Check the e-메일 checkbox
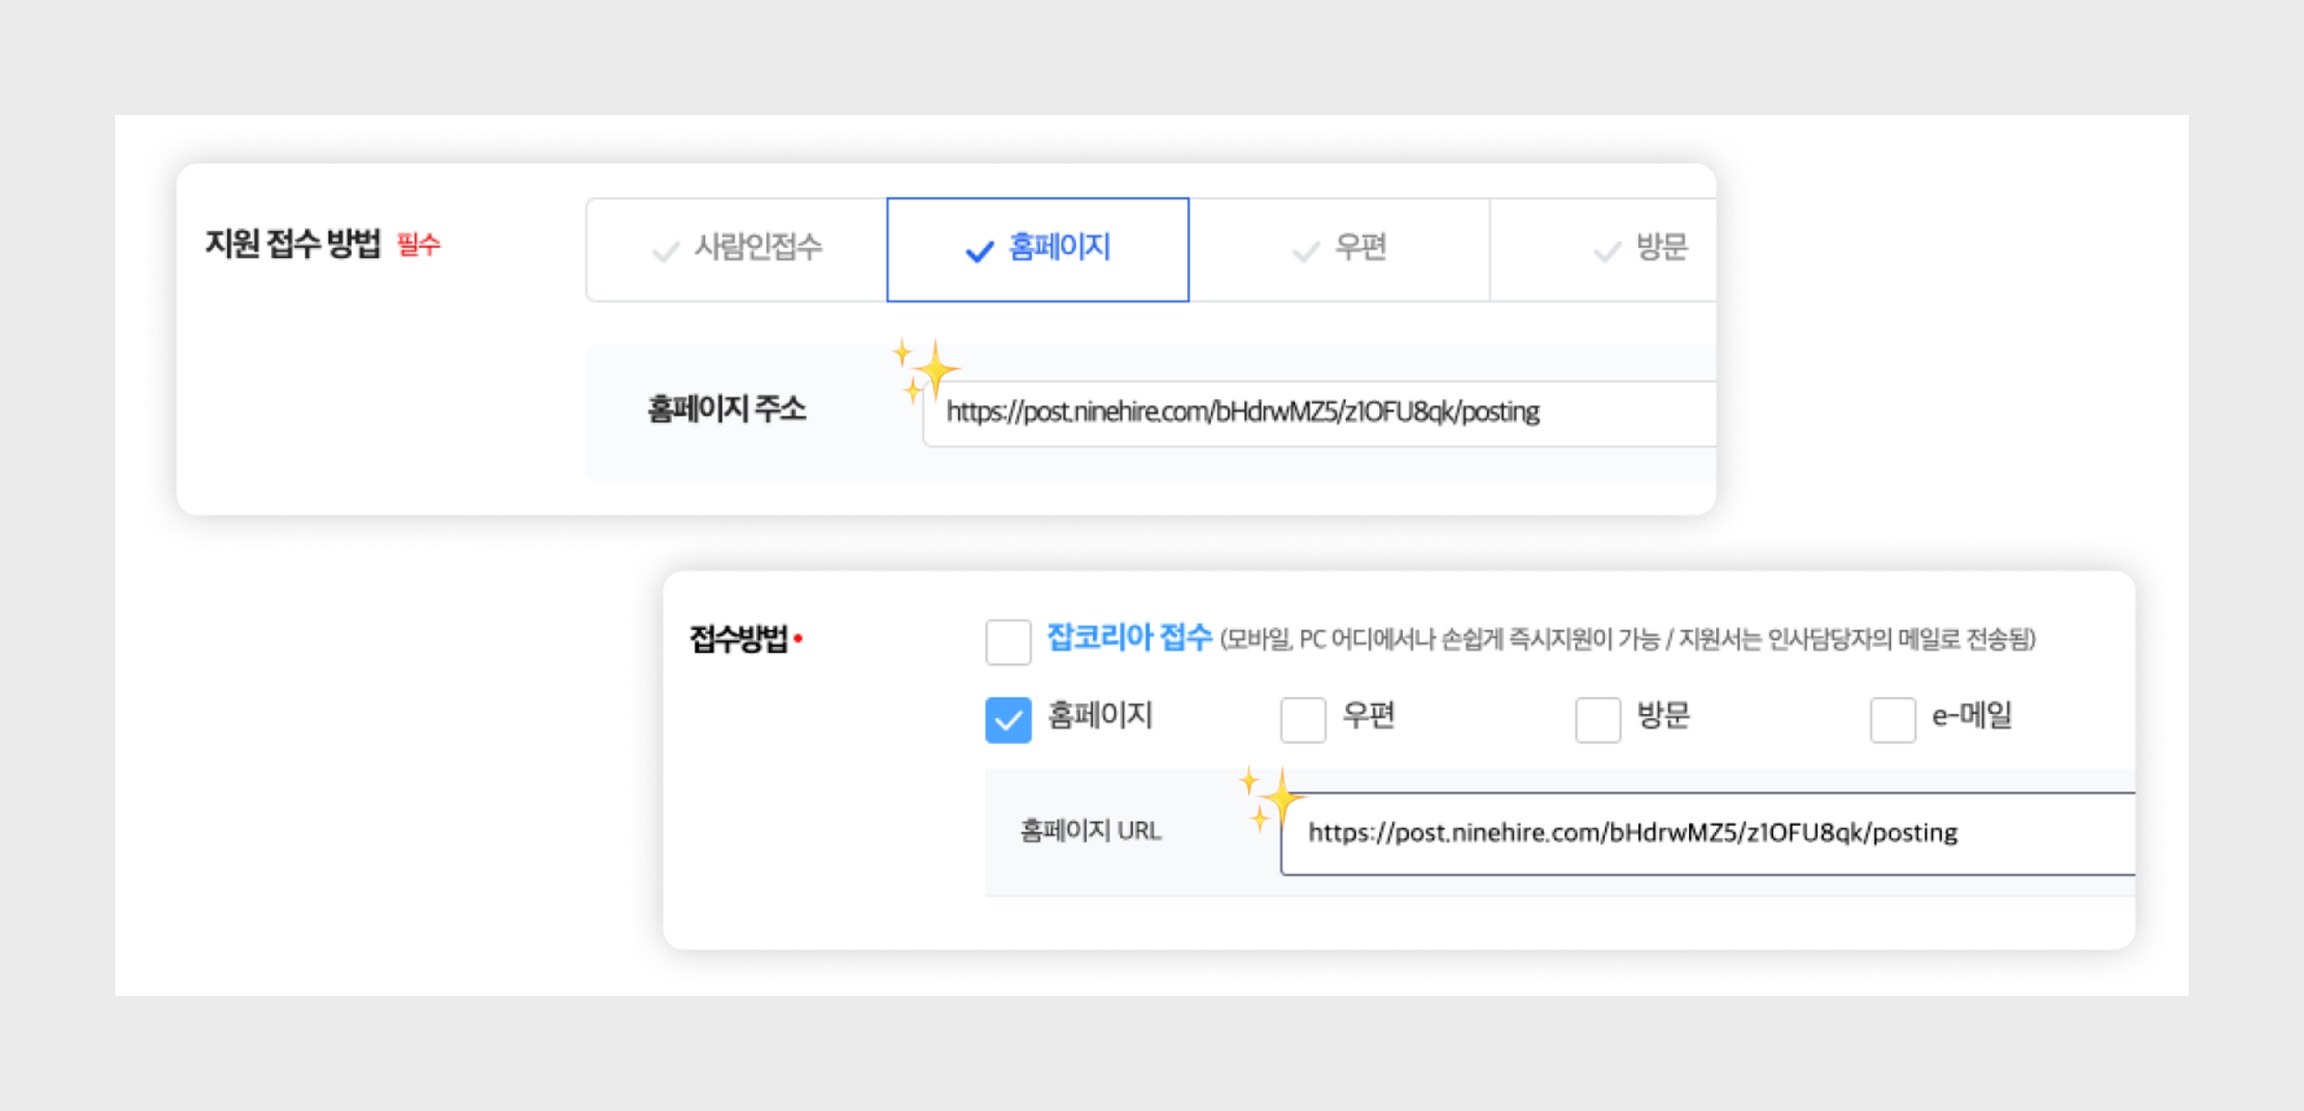 pyautogui.click(x=1892, y=719)
